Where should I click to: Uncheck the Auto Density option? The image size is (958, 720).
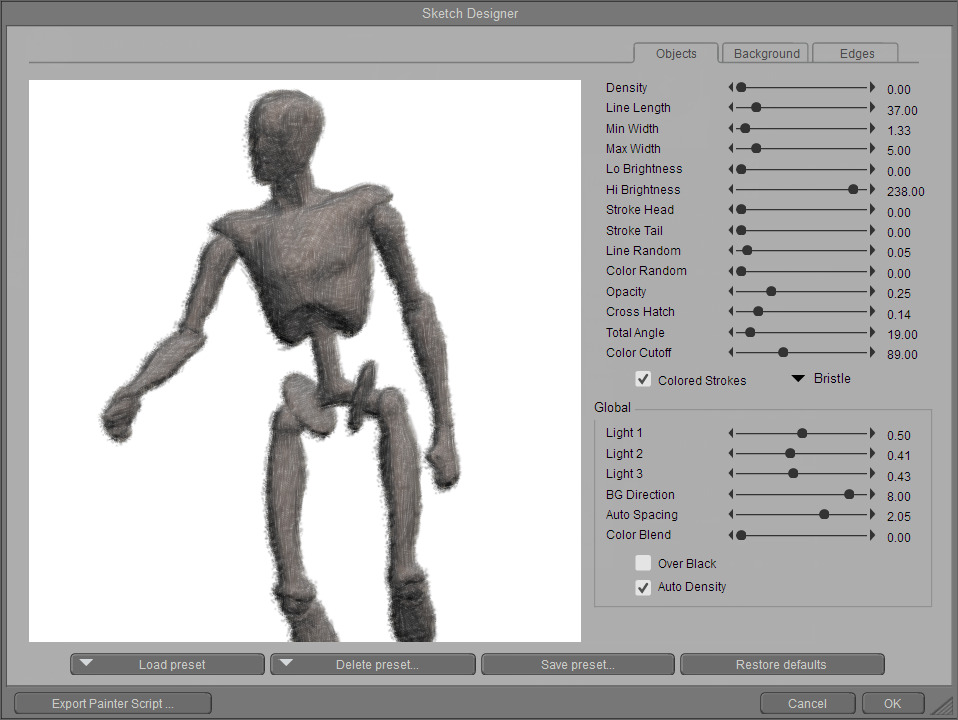click(x=643, y=587)
